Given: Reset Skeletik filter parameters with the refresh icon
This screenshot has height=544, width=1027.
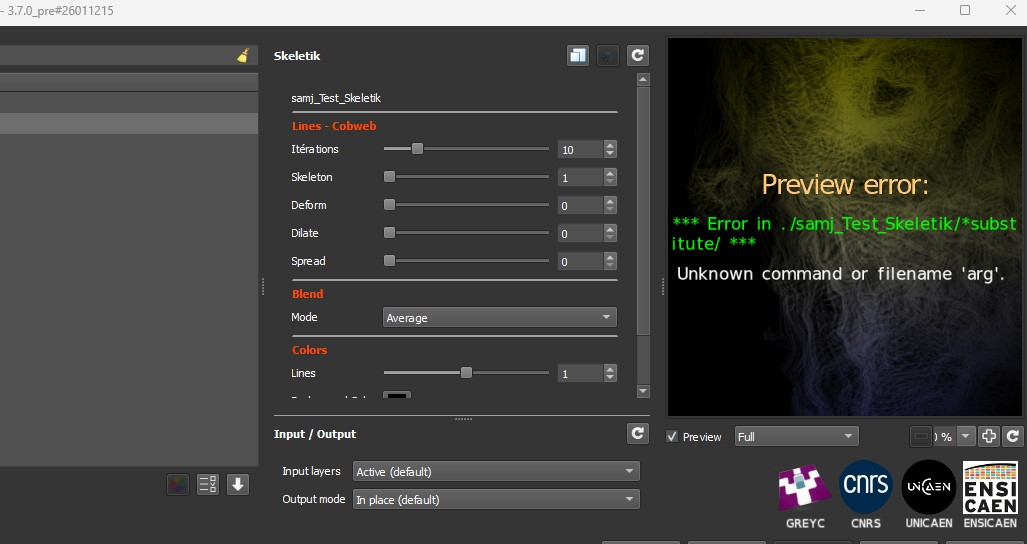Looking at the screenshot, I should click(637, 56).
